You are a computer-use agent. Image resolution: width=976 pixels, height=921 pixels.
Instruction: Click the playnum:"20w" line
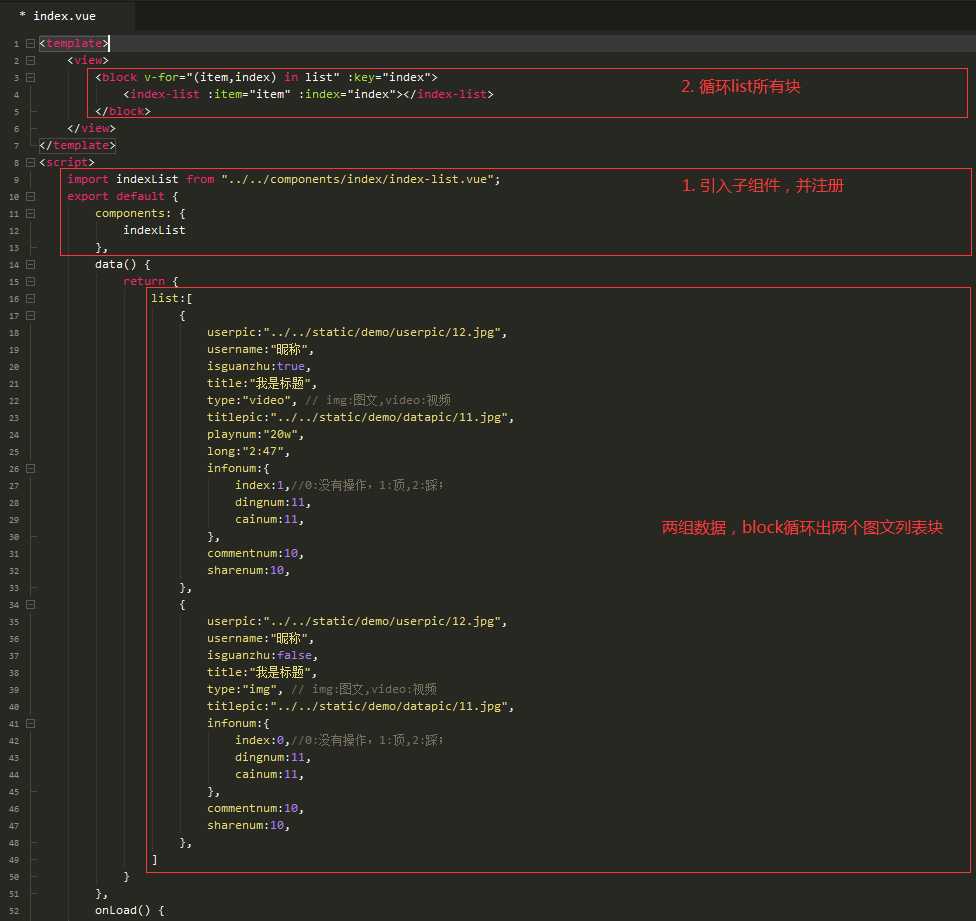tap(255, 434)
